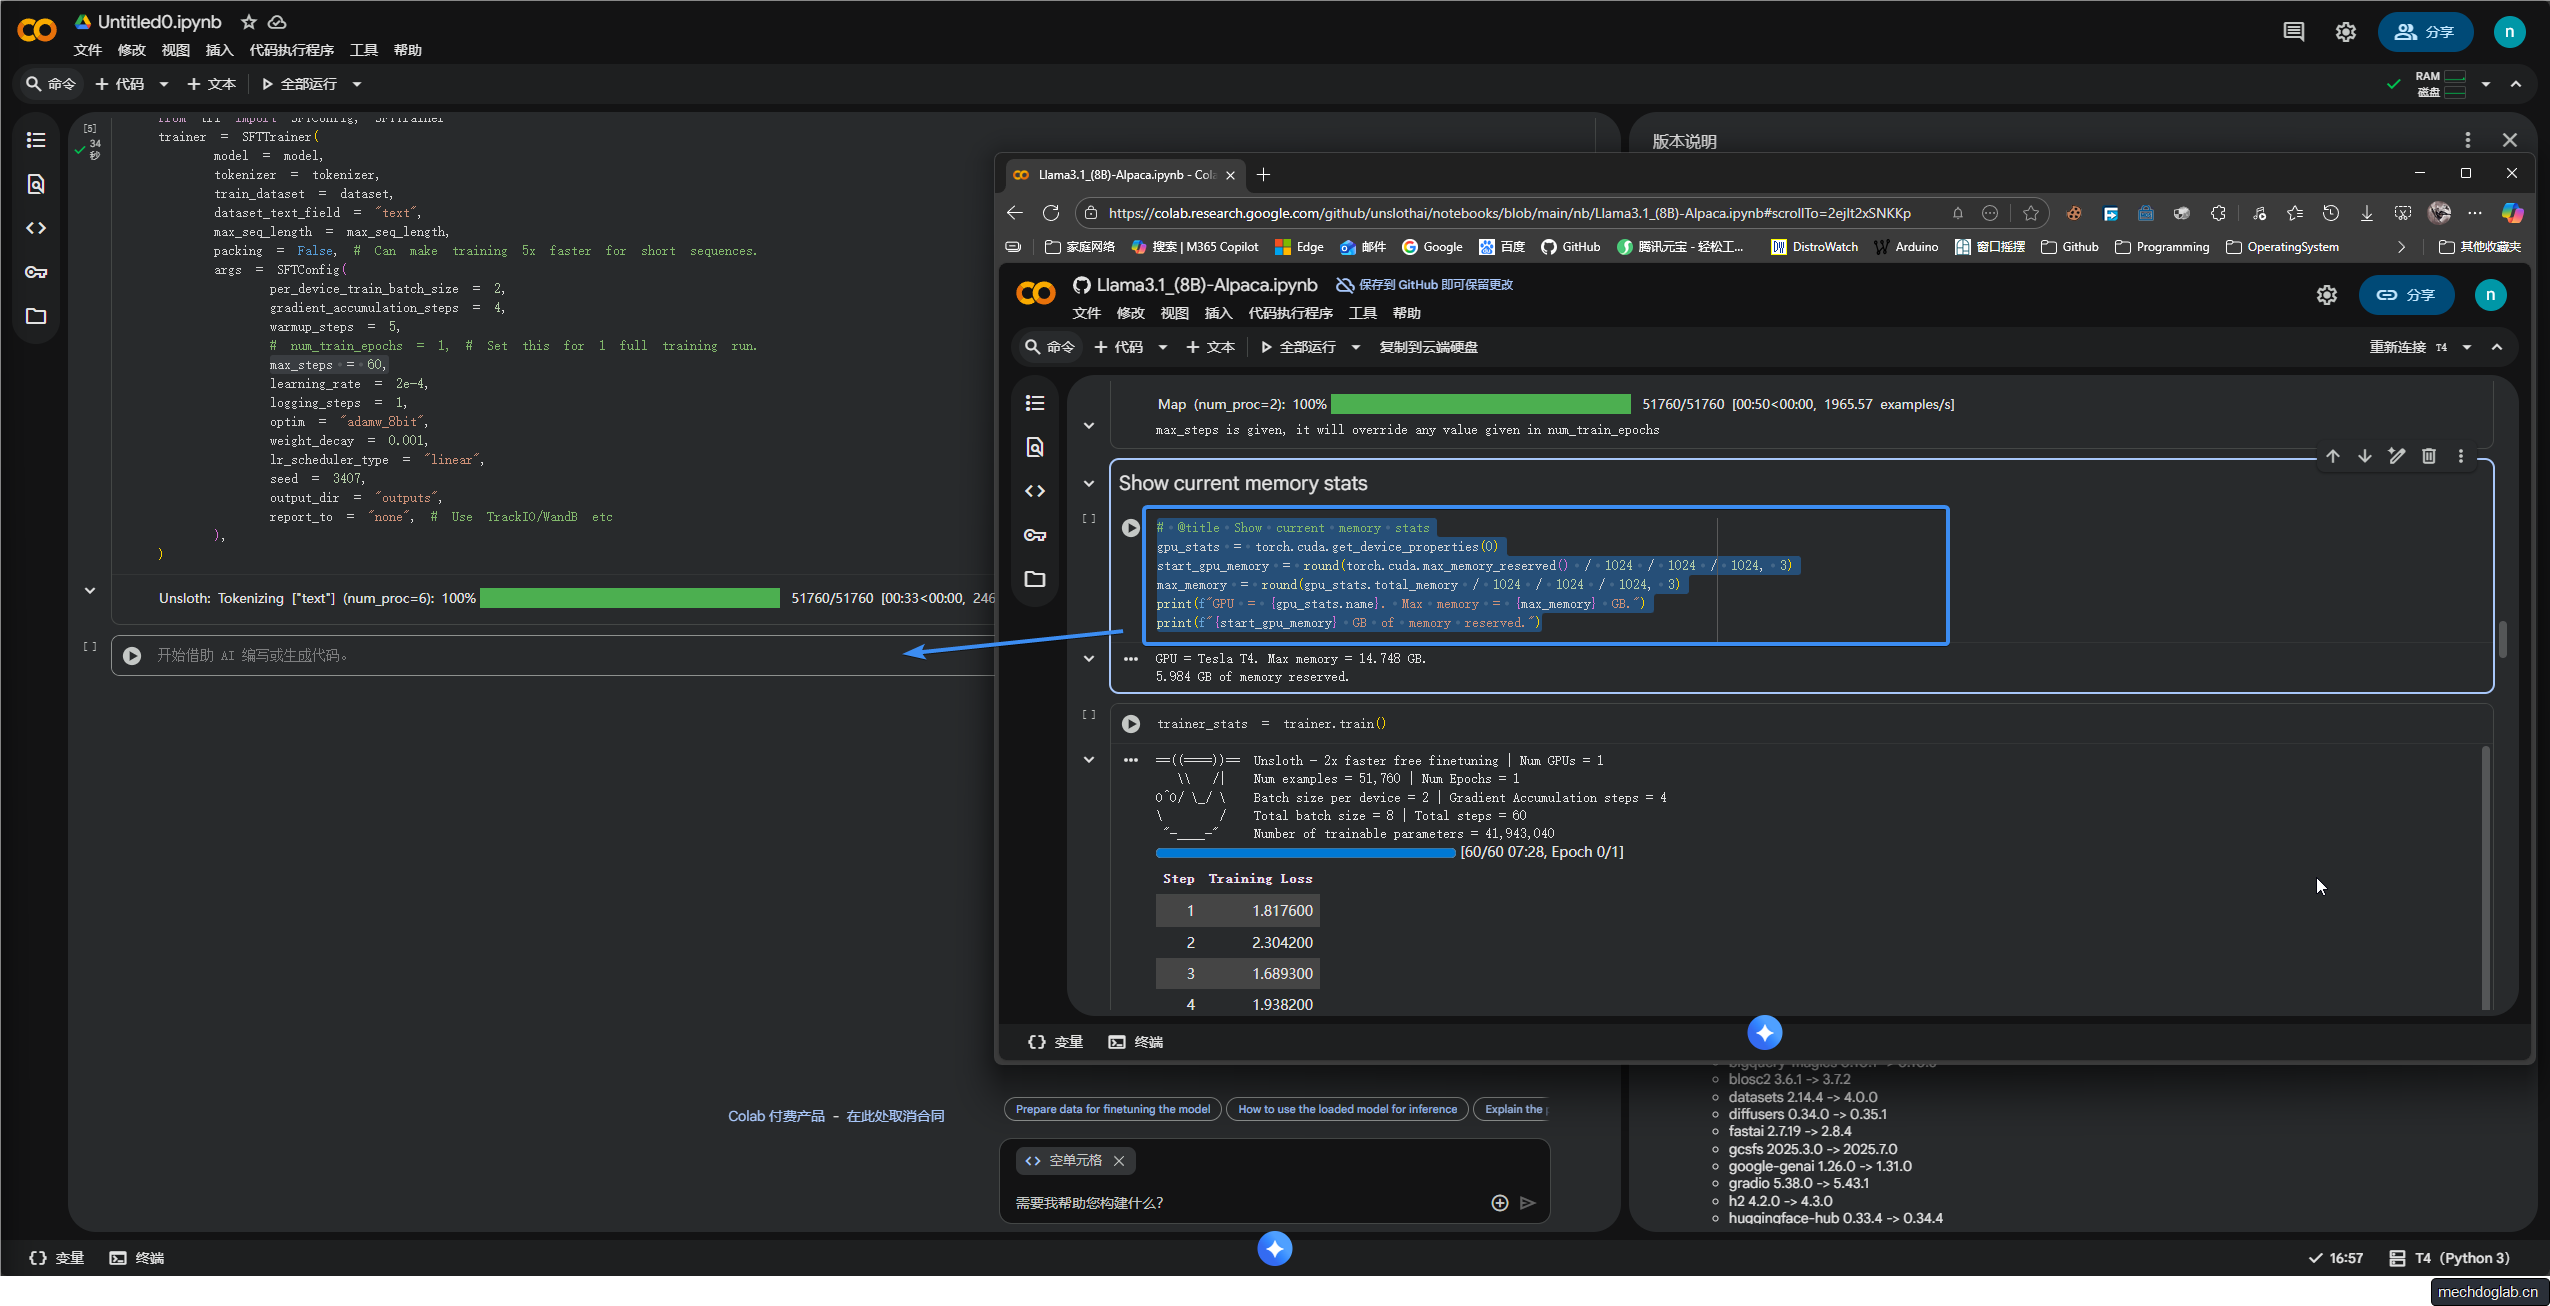
Task: Remove the 空单元格 chip with its X
Action: click(x=1119, y=1161)
